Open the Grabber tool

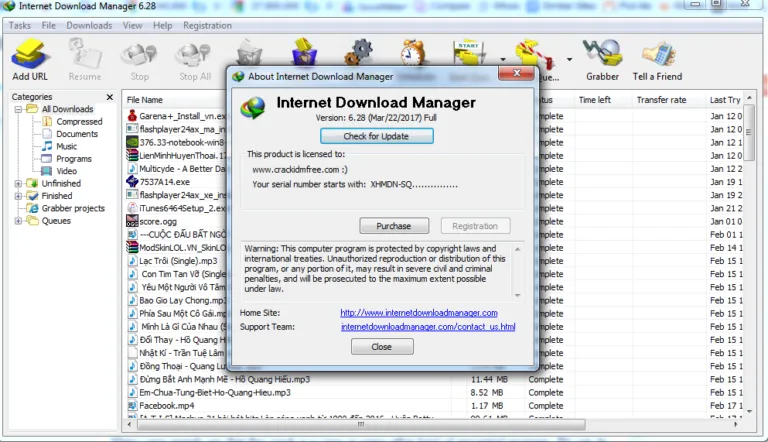601,59
